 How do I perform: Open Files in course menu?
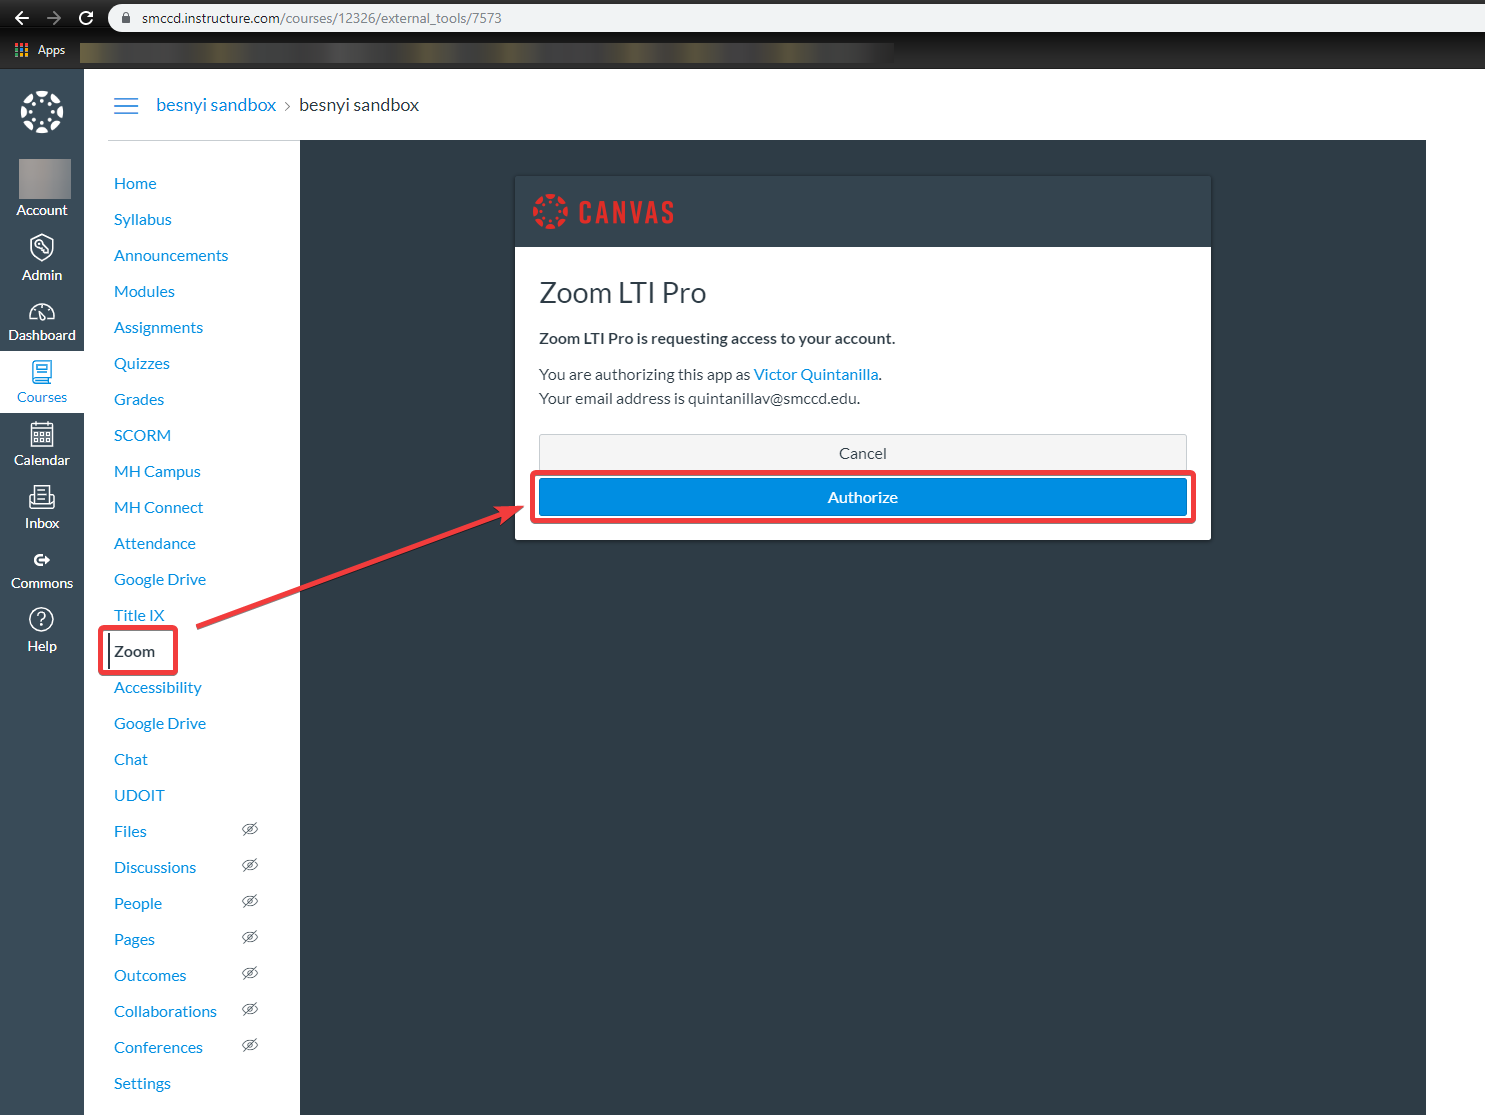click(130, 831)
